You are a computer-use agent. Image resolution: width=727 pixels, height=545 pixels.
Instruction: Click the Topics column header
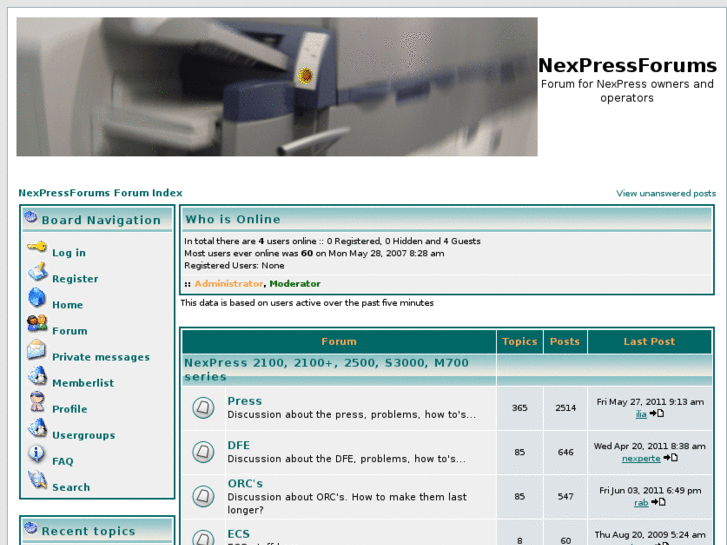(519, 341)
